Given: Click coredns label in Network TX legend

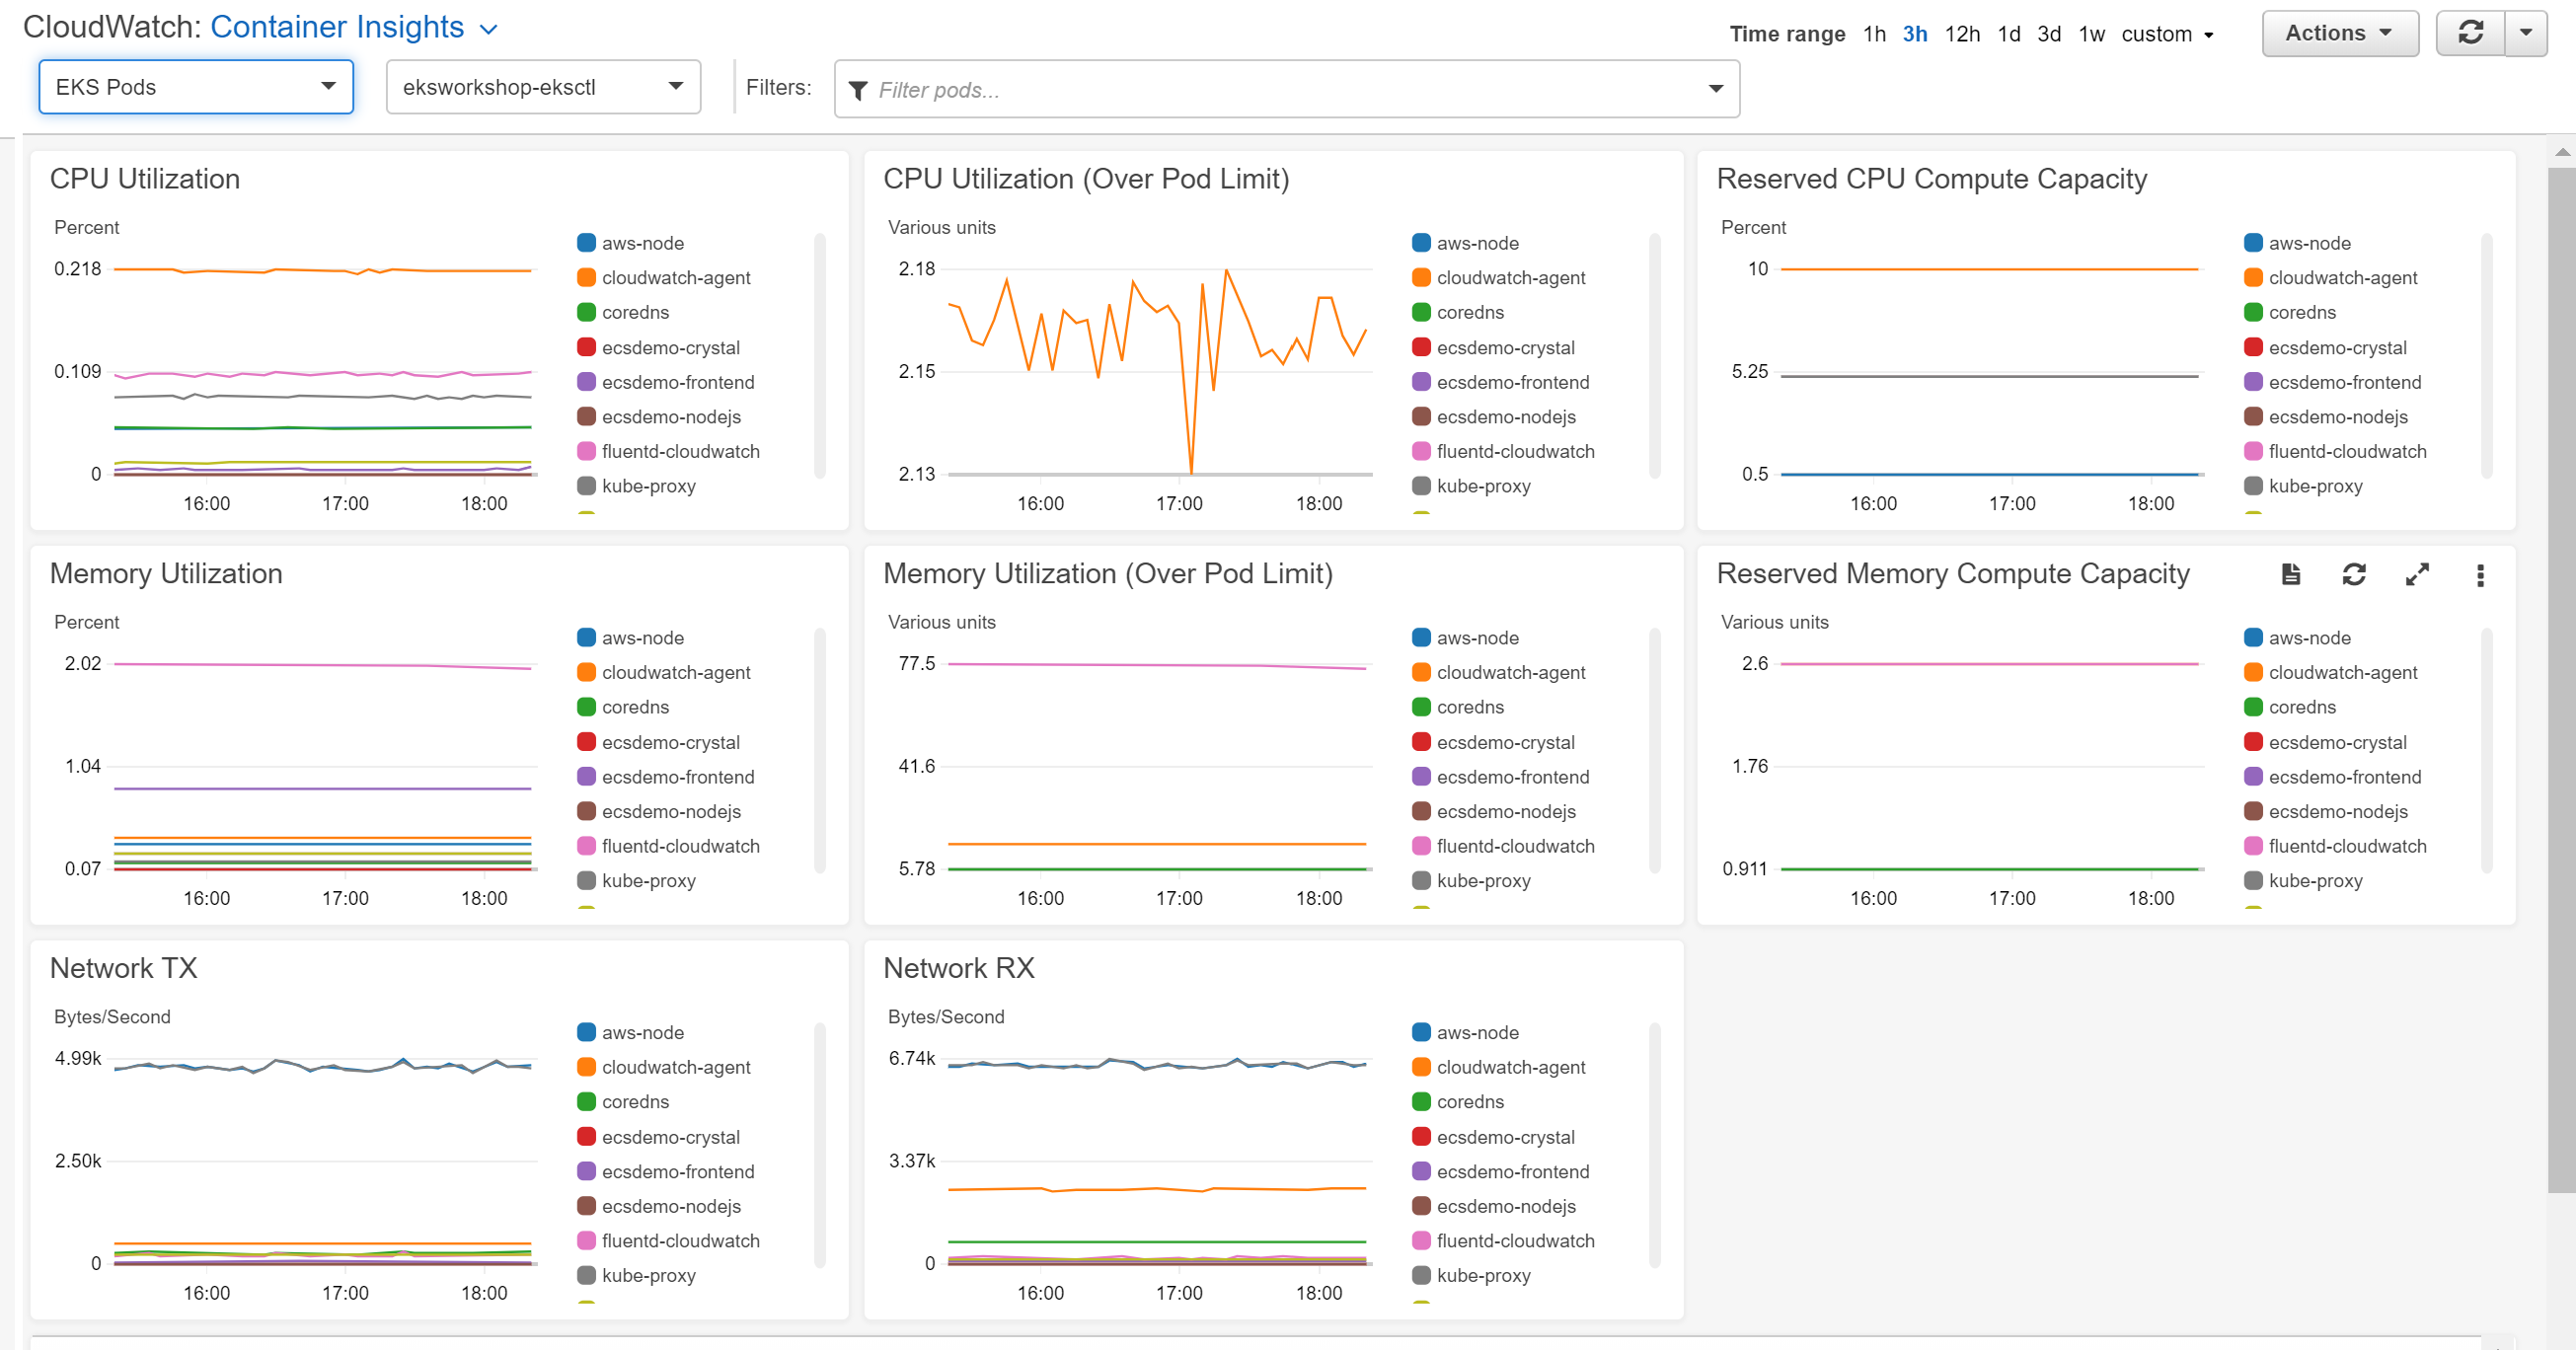Looking at the screenshot, I should (635, 1102).
